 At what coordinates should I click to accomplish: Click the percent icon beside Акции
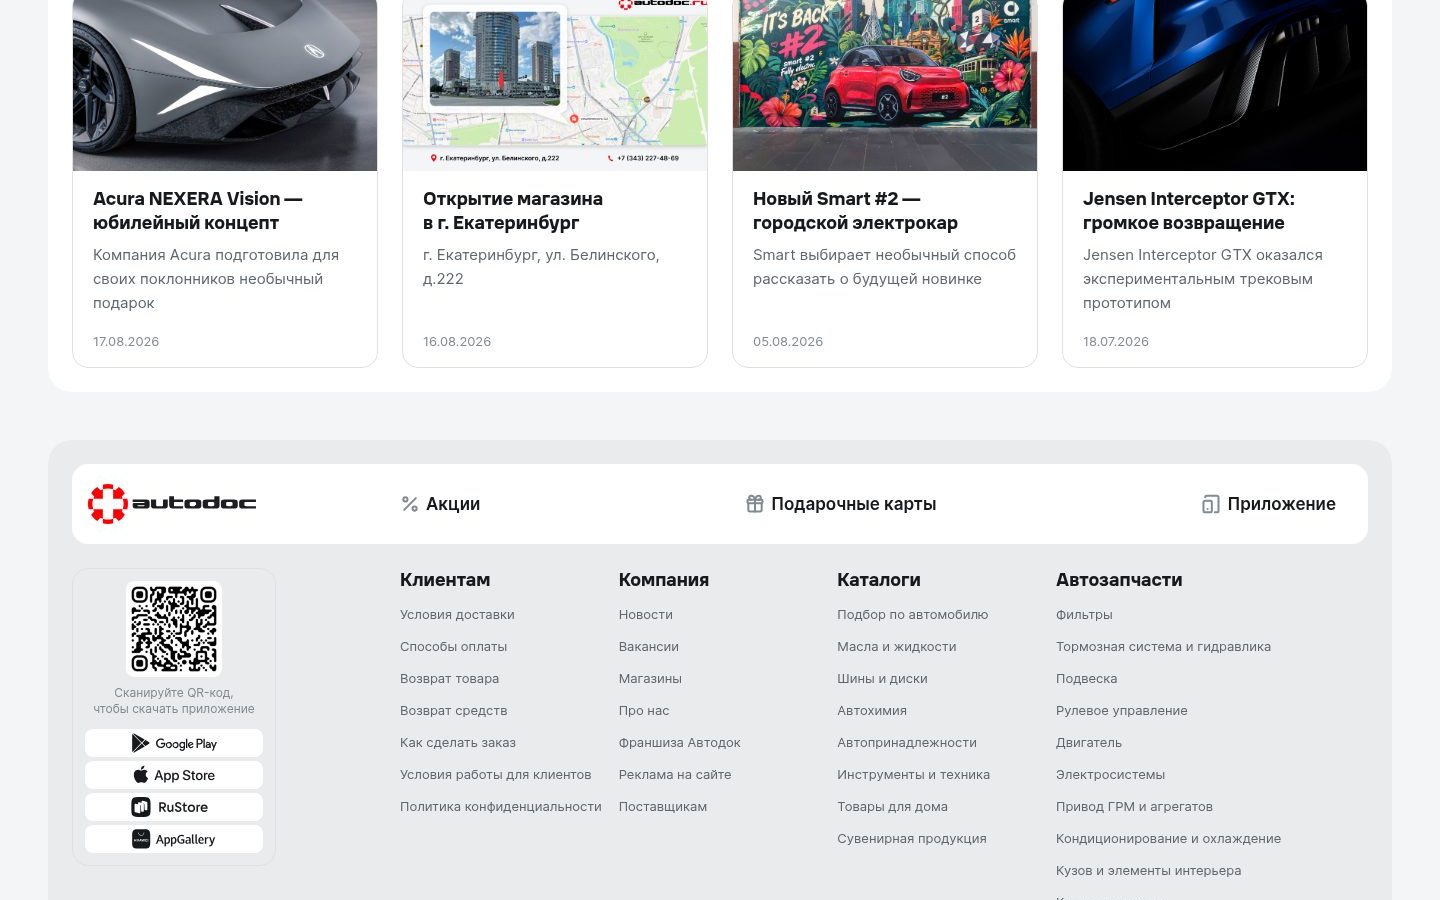click(410, 504)
